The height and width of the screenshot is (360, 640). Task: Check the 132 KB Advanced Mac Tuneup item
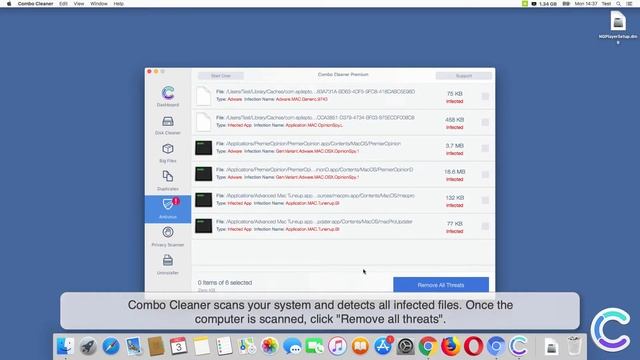pyautogui.click(x=485, y=200)
